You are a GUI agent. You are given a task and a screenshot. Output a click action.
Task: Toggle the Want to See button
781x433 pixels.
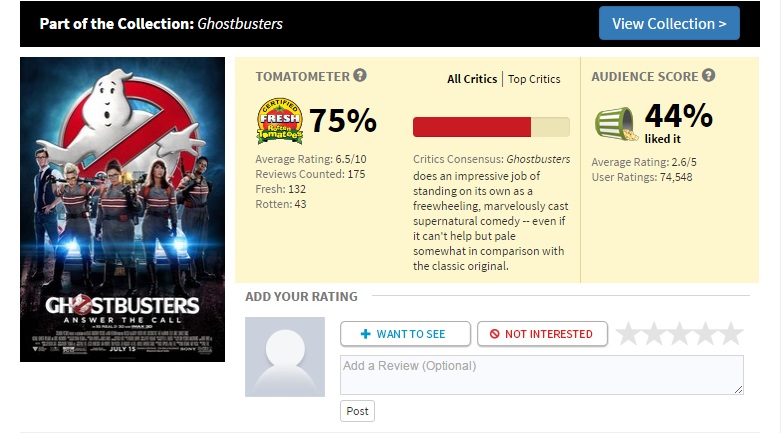point(405,334)
